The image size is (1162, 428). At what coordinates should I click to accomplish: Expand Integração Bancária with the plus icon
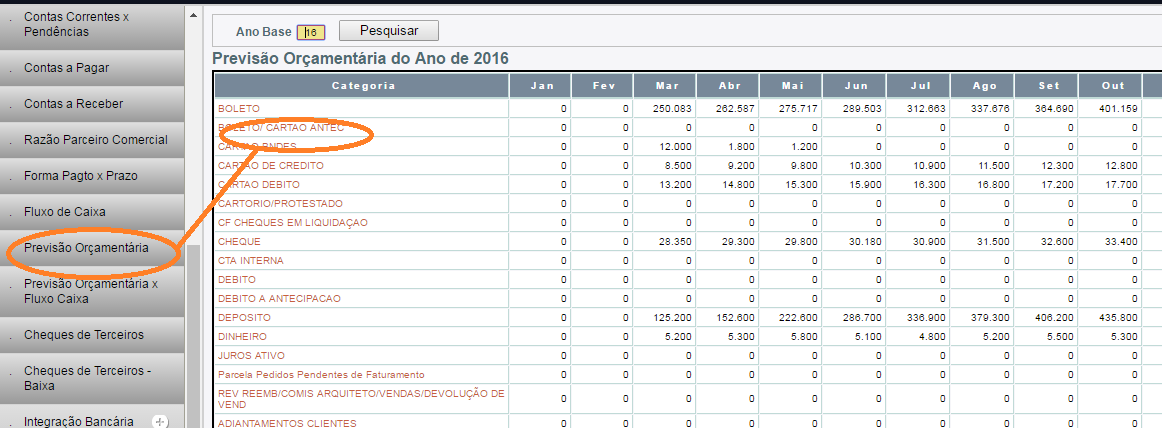(x=159, y=422)
